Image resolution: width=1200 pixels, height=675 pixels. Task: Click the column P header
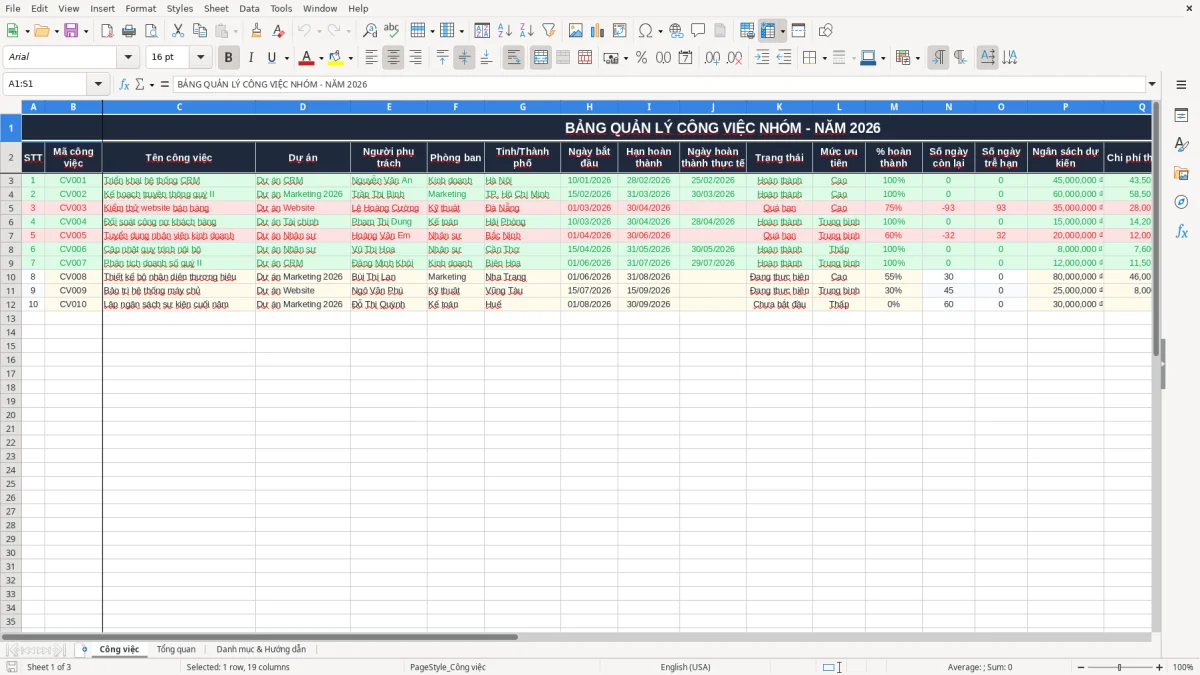pos(1065,107)
